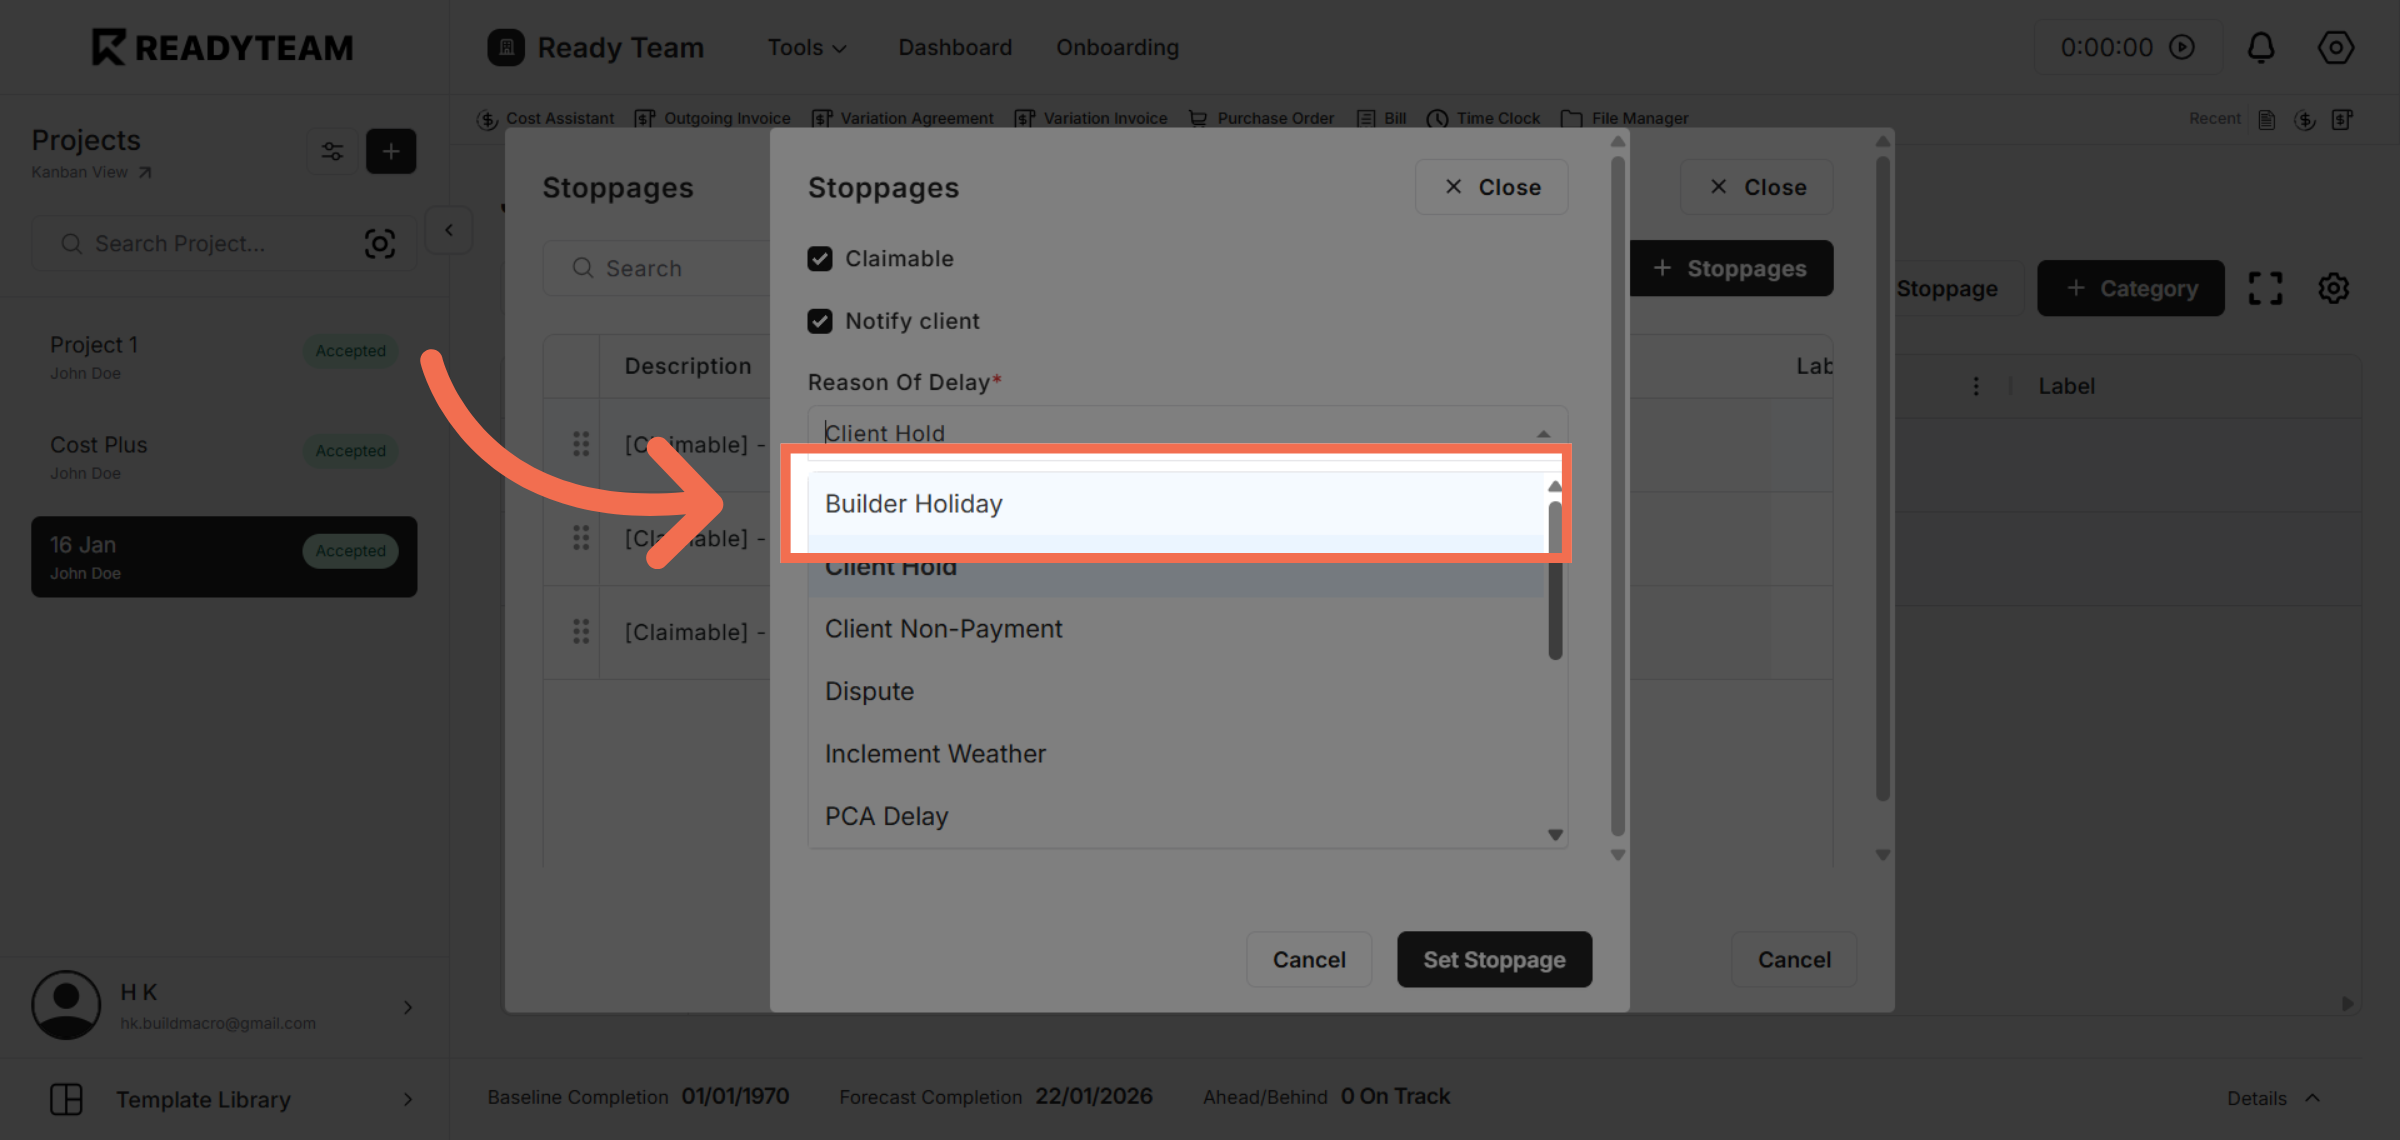Select Builder Holiday from the delay list
Screen dimensions: 2400x1140
pyautogui.click(x=913, y=503)
